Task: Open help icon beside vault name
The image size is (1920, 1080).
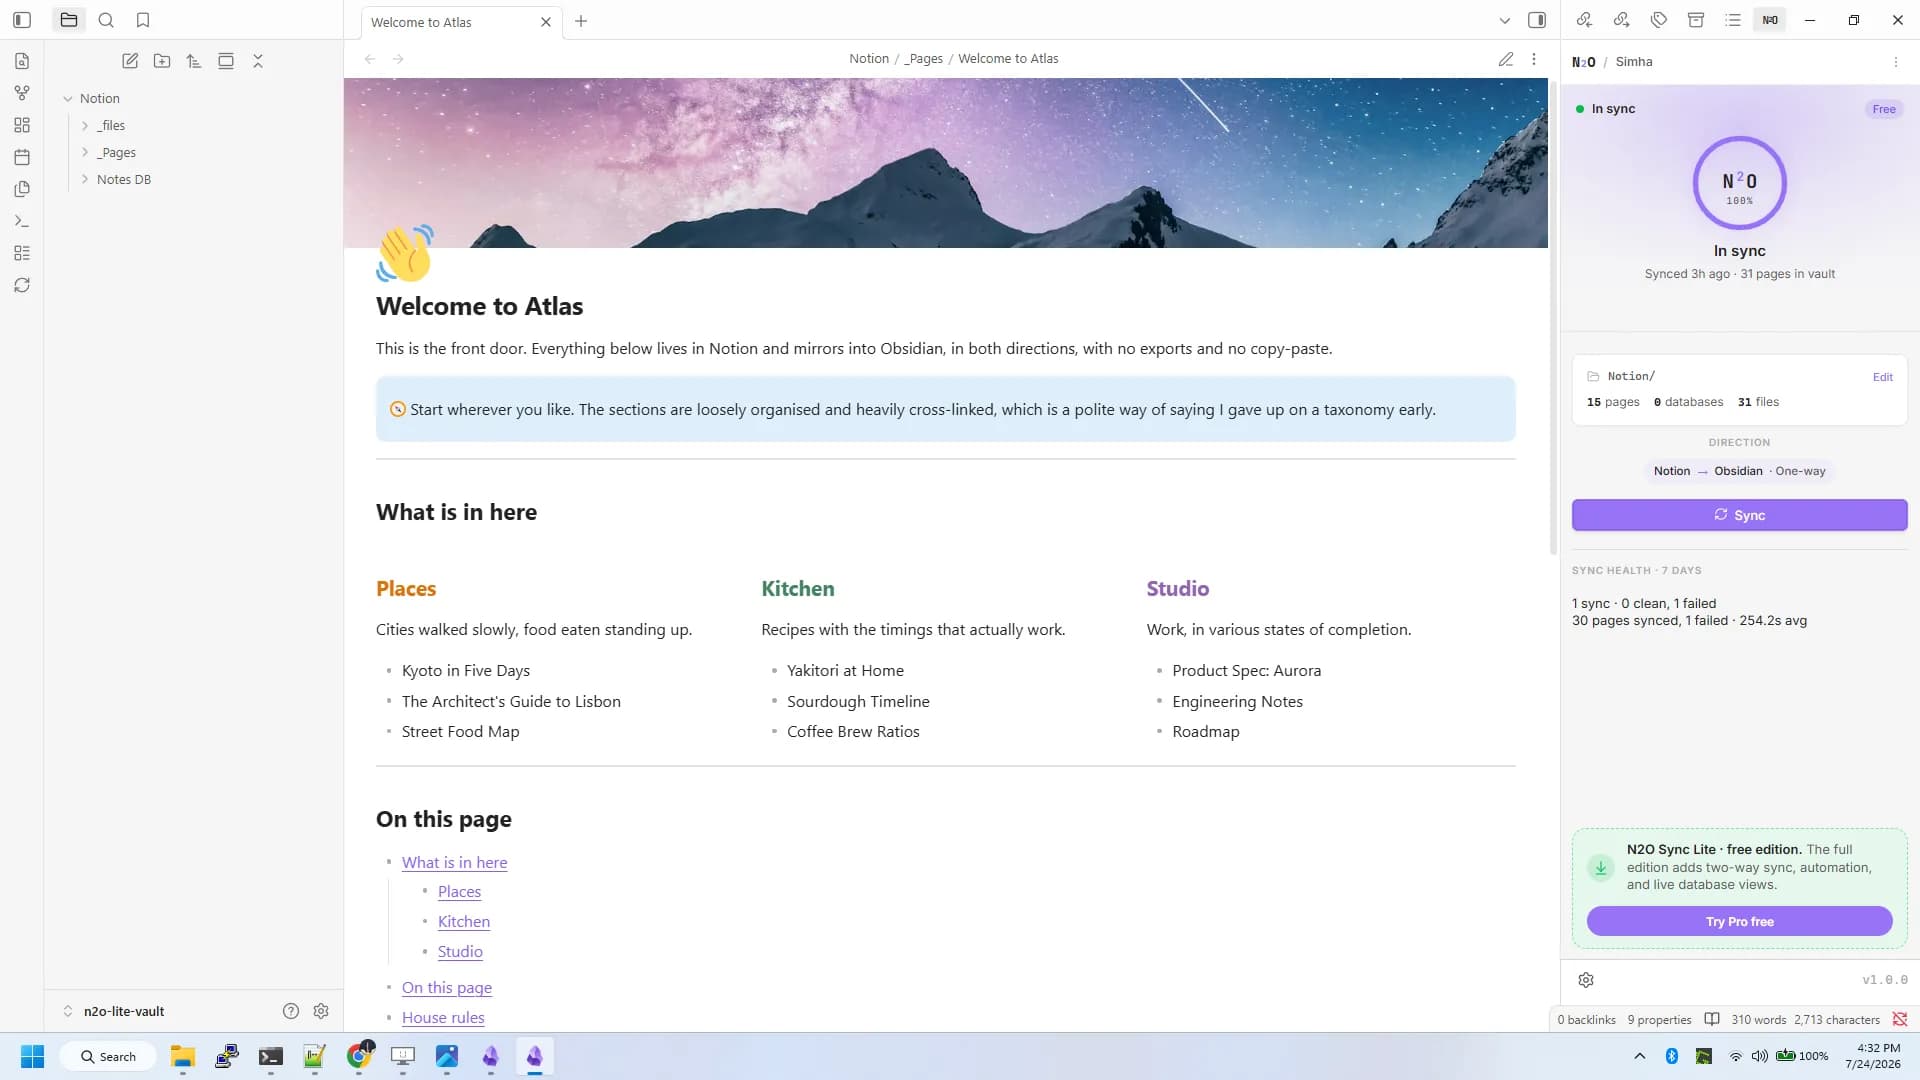Action: click(x=291, y=1011)
